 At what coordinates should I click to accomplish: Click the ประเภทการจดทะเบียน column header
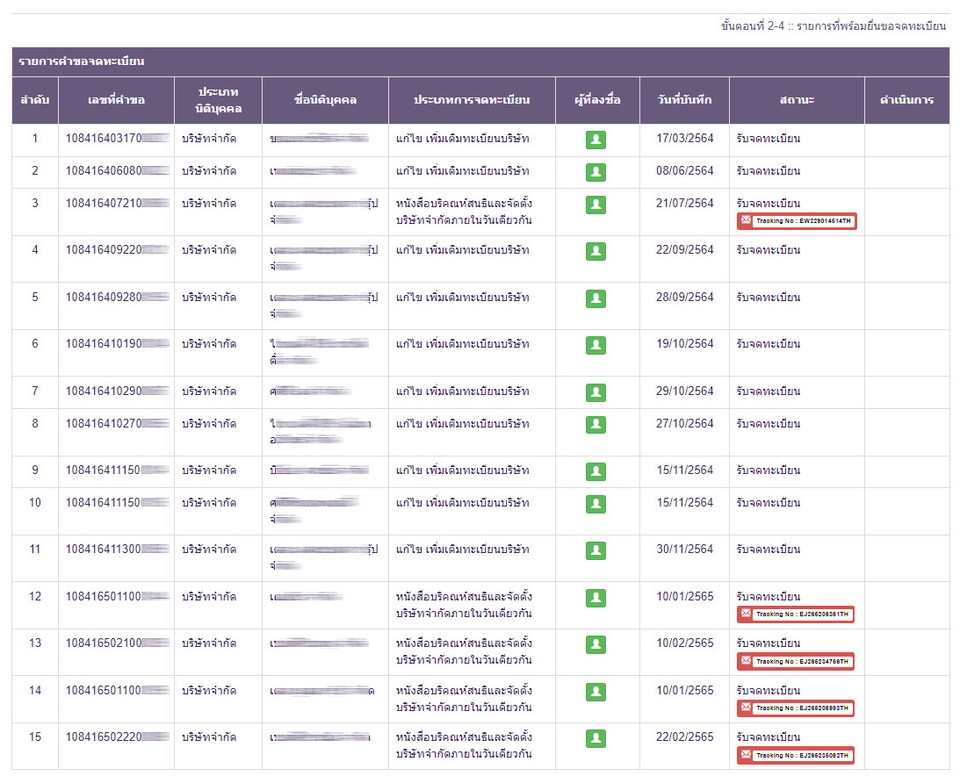point(471,100)
